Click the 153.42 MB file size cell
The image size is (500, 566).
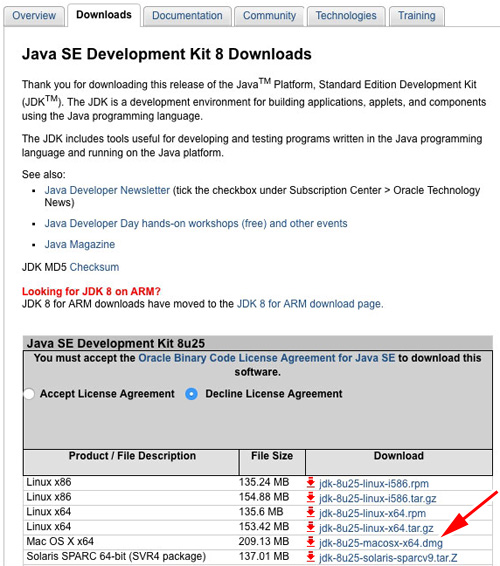pos(264,527)
